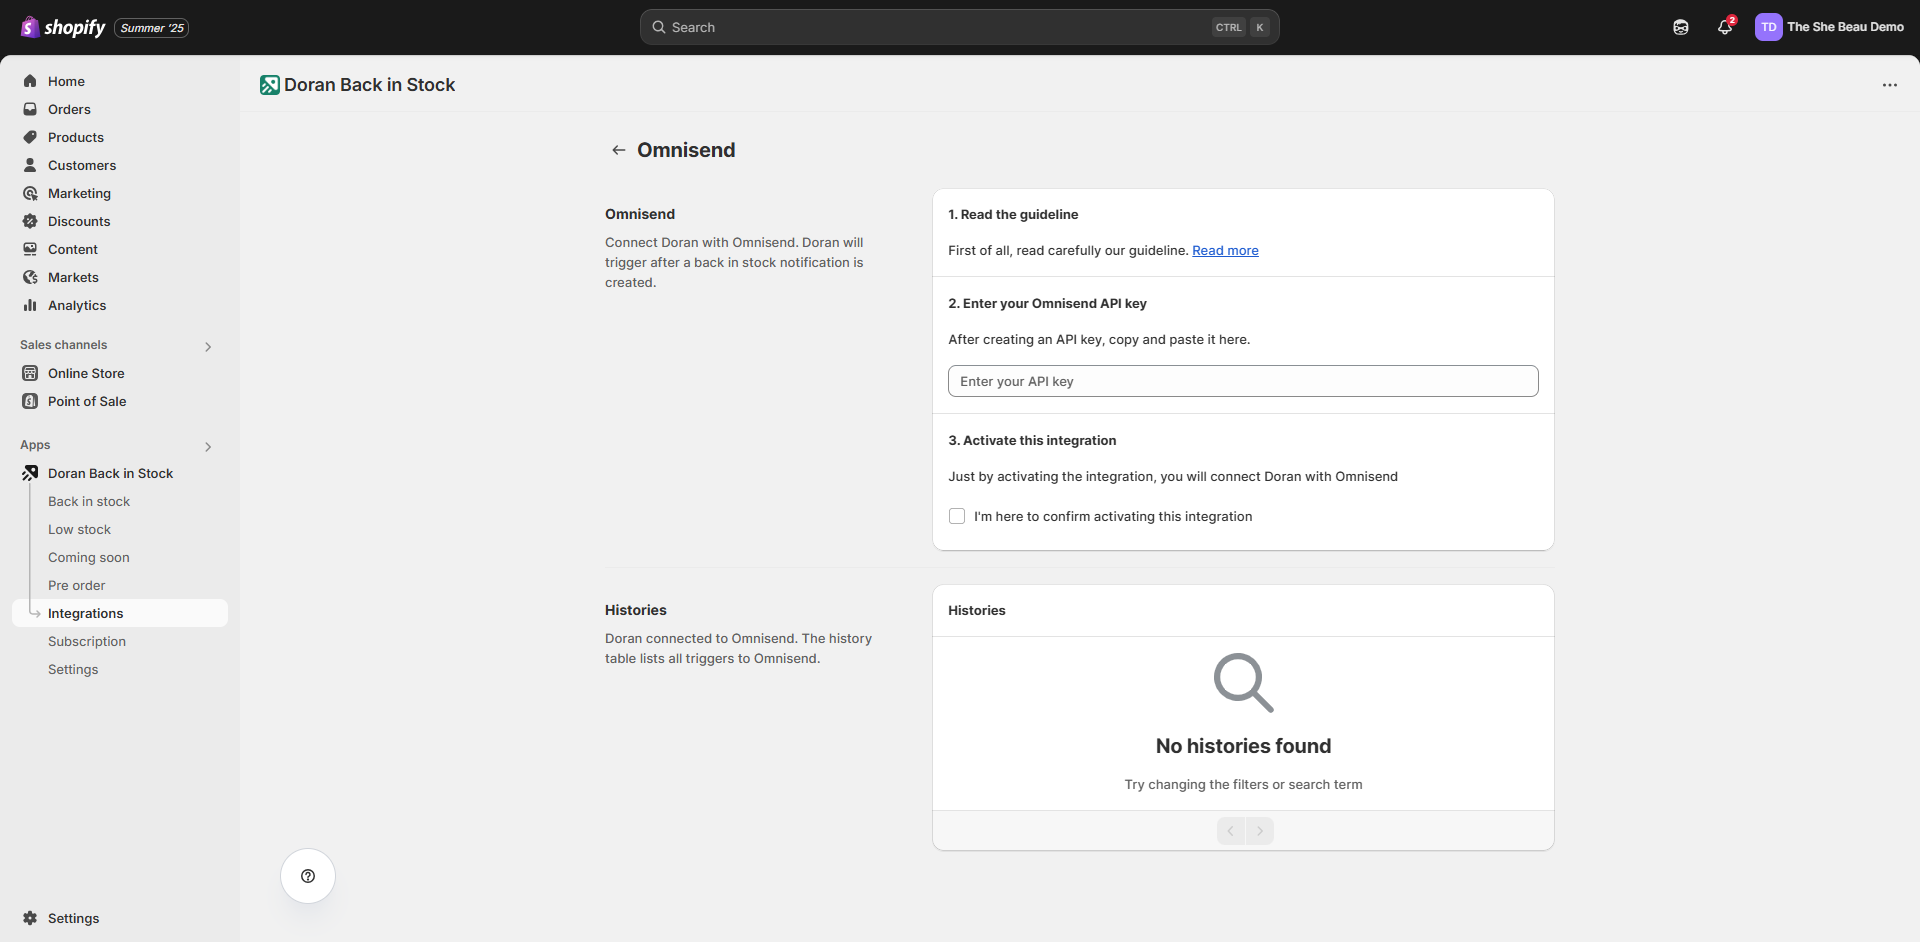Click the back arrow next to Omnisend
The width and height of the screenshot is (1920, 942).
[619, 150]
